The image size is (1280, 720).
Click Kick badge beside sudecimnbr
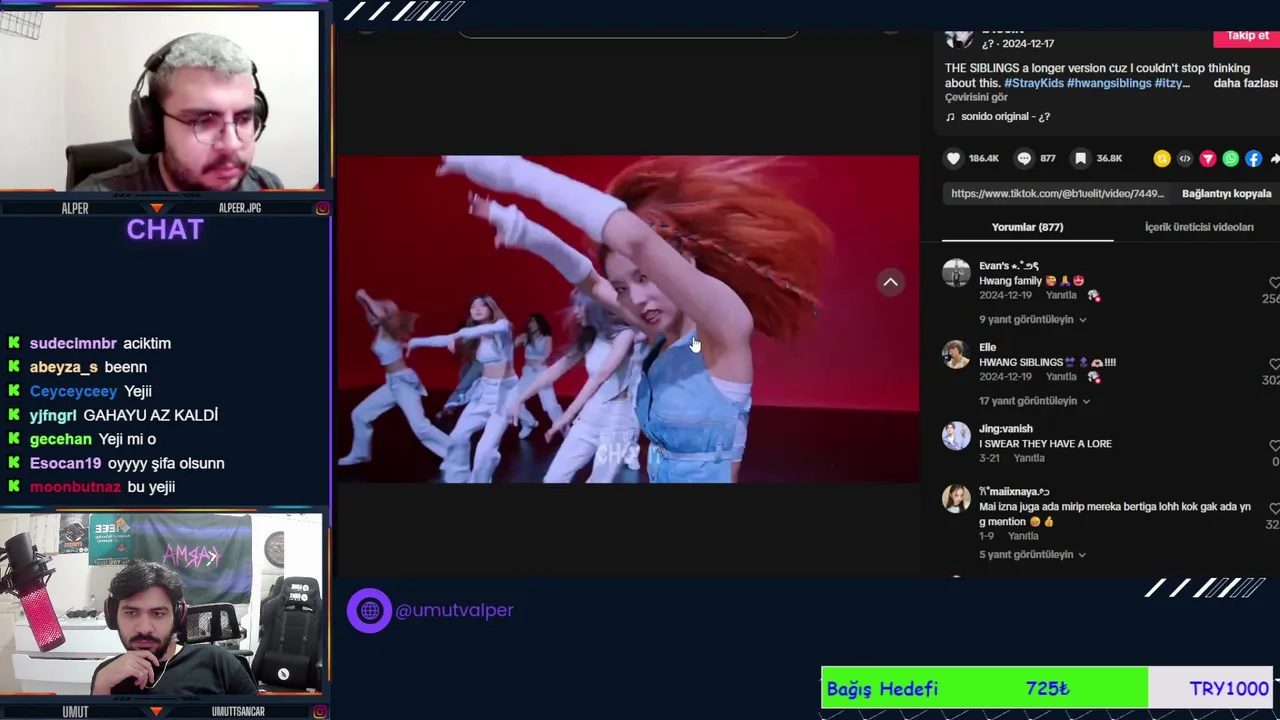(14, 343)
